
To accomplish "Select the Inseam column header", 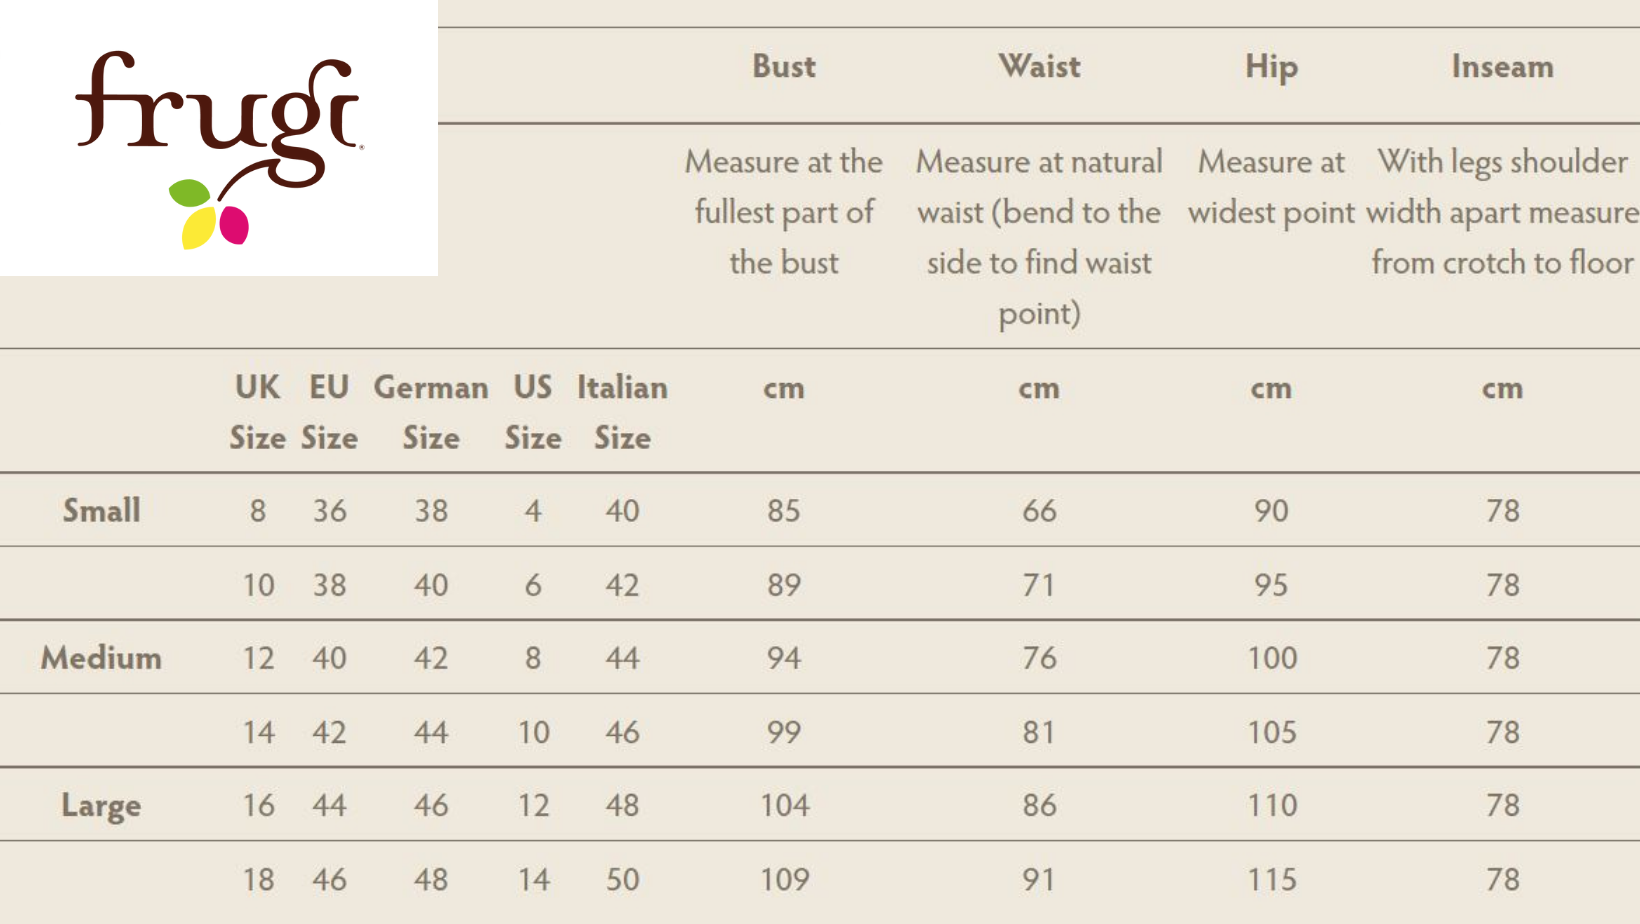I will (x=1502, y=66).
